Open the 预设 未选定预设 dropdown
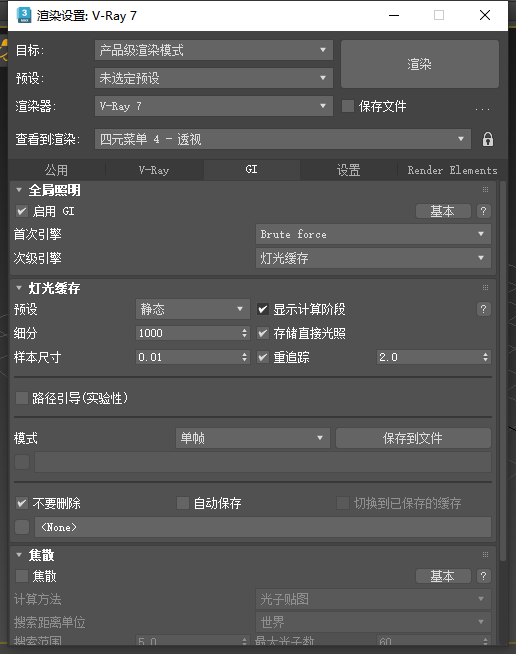 point(214,78)
